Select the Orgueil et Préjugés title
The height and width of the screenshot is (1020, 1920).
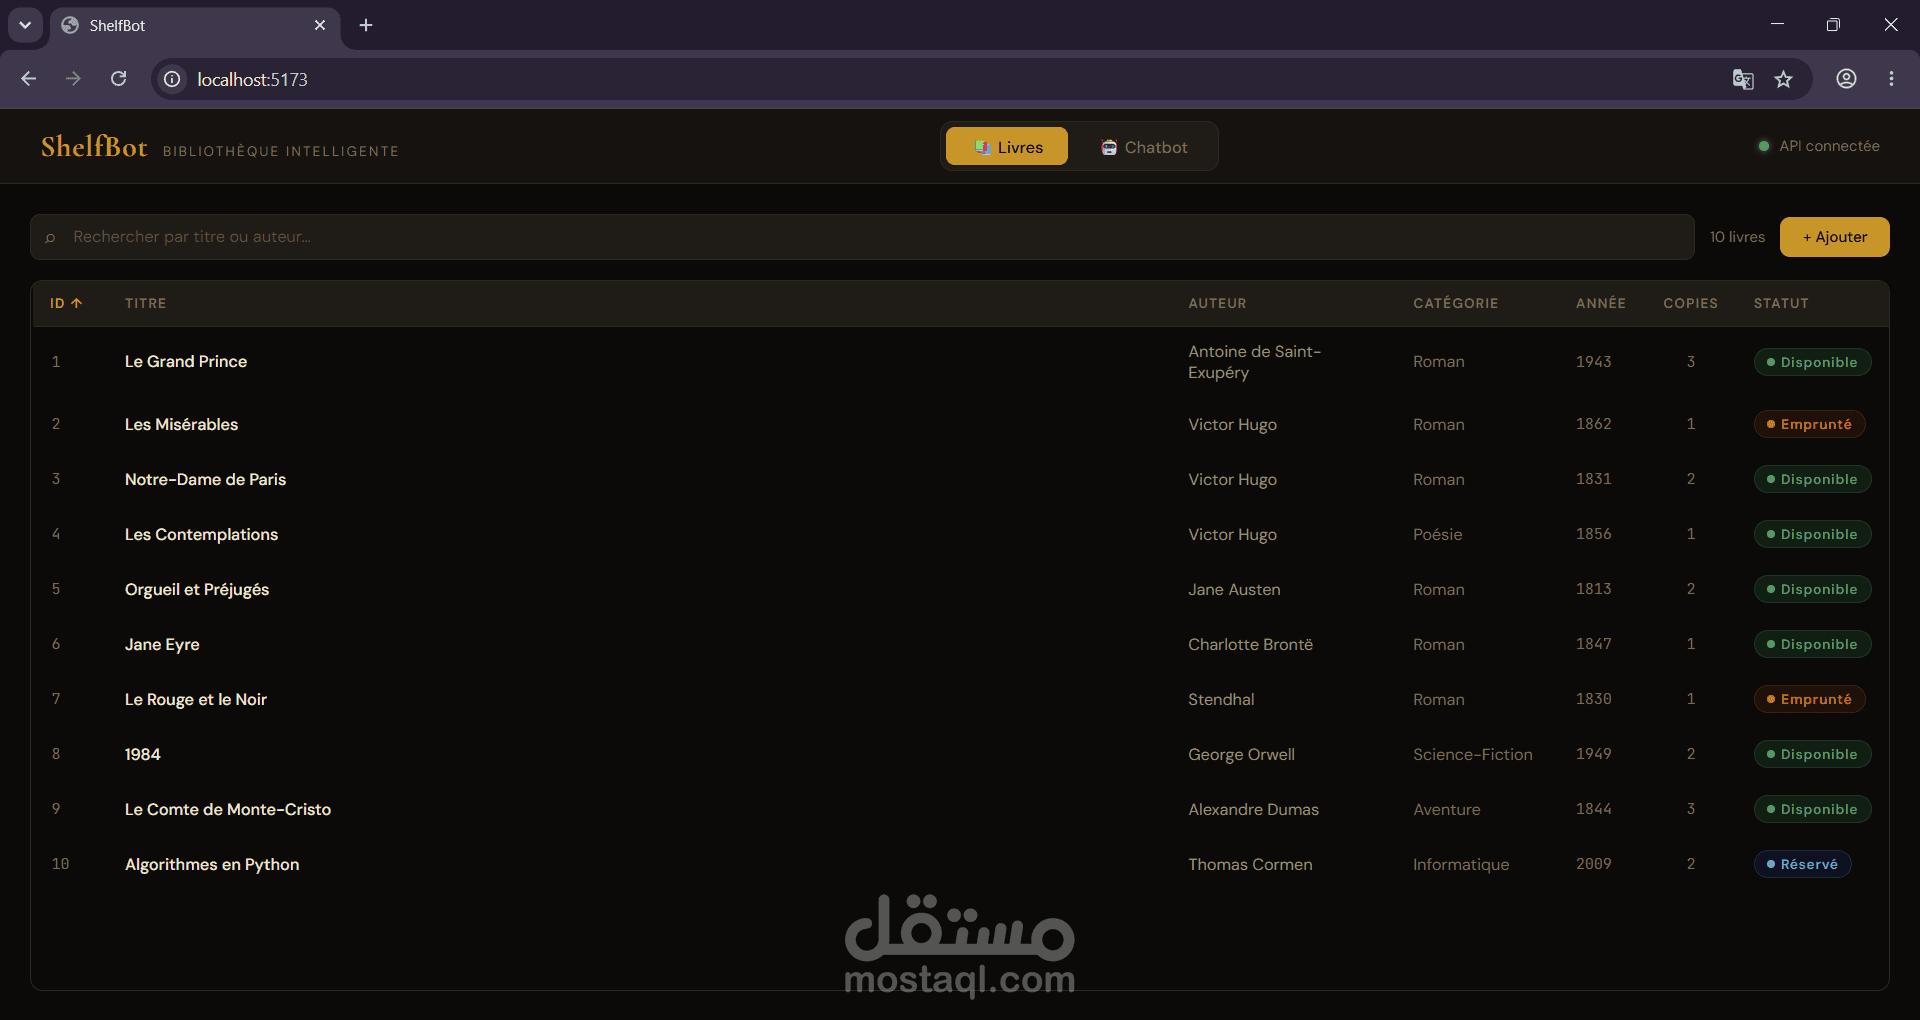tap(197, 589)
